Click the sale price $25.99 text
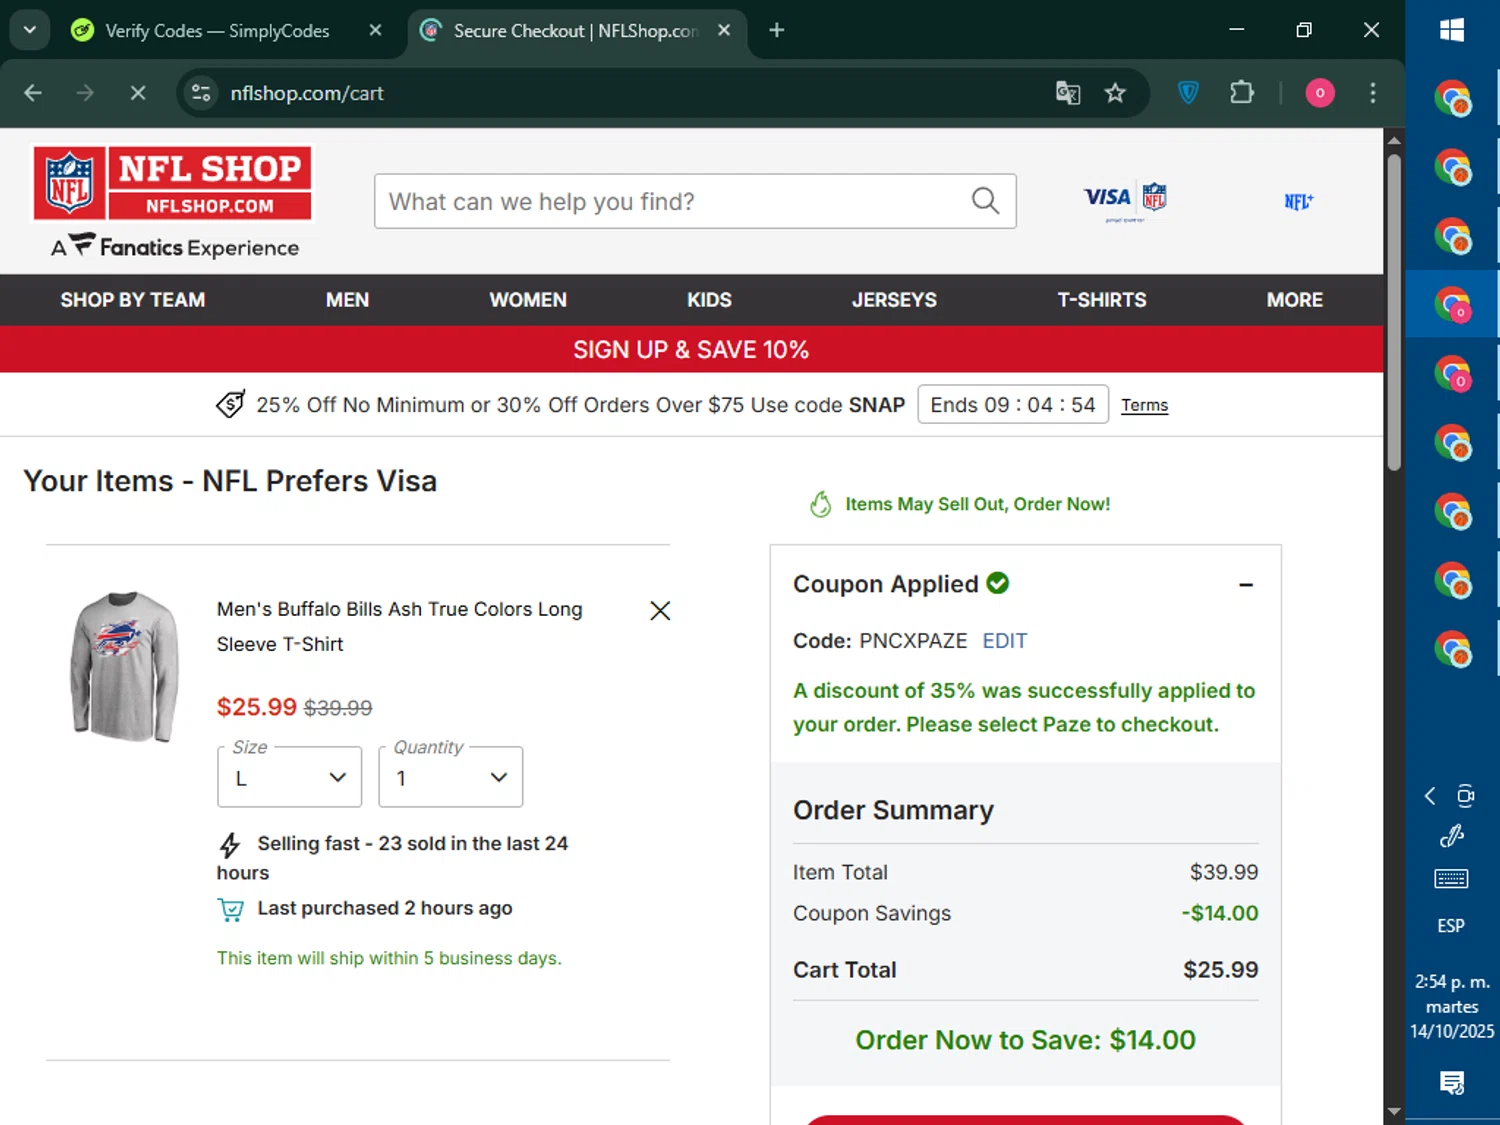Screen dimensions: 1500x1125 tap(257, 707)
